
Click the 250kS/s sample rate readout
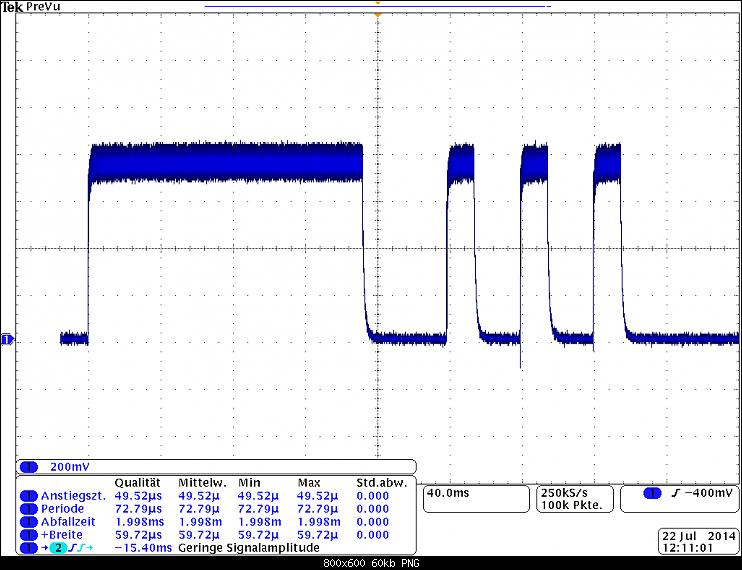click(565, 493)
